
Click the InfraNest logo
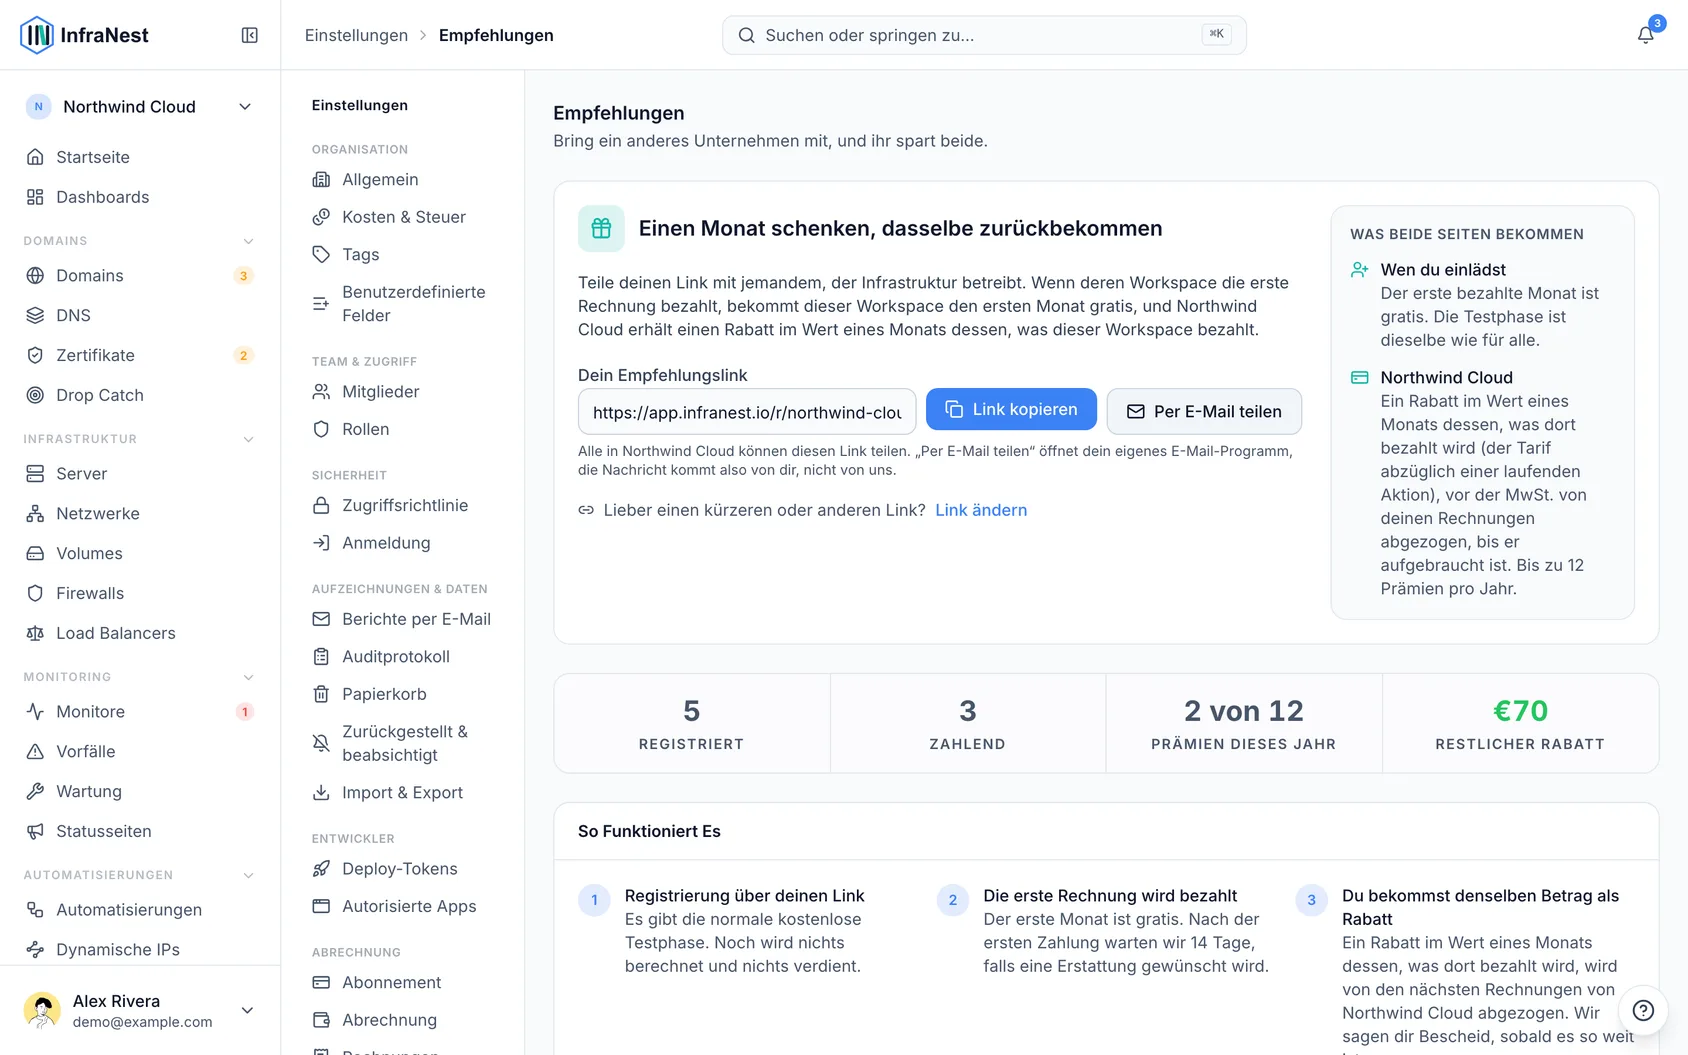(x=84, y=35)
